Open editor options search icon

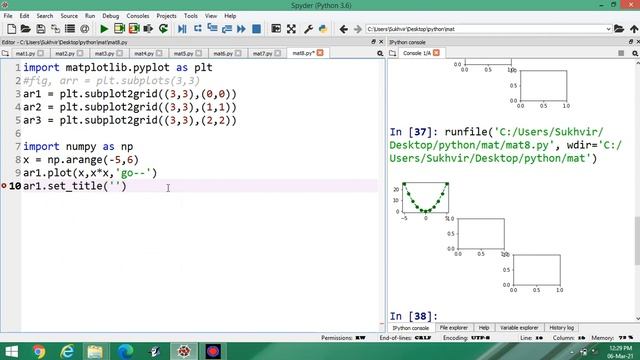pyautogui.click(x=380, y=53)
